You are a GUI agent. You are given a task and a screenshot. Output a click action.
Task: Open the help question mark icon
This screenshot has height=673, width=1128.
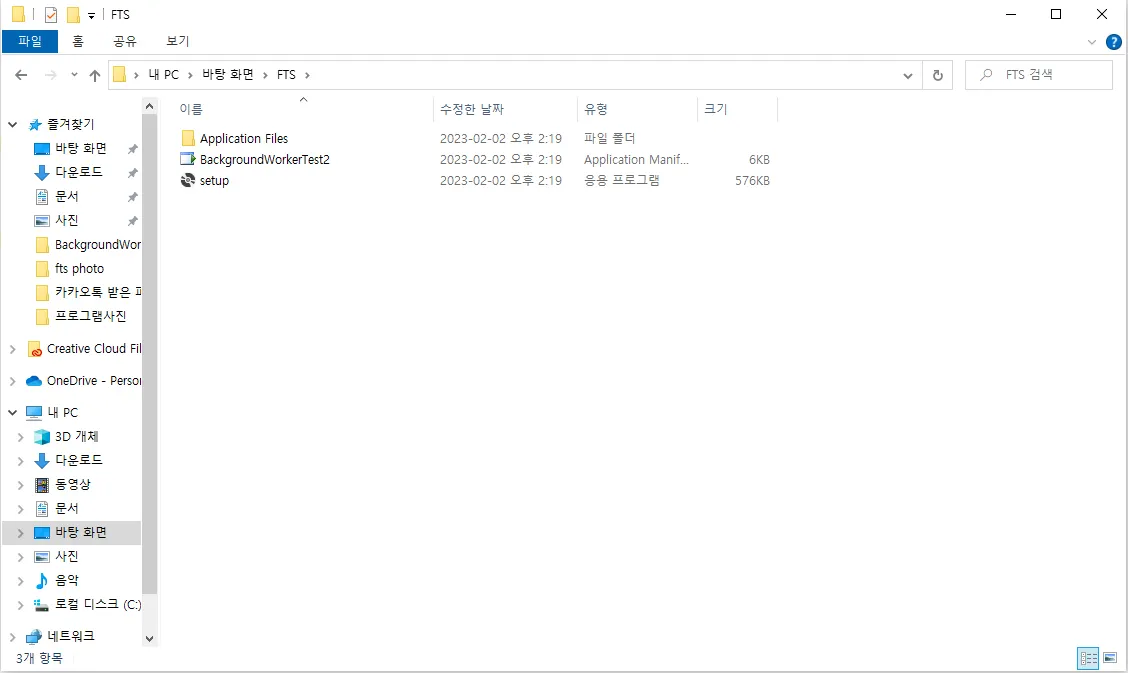click(1114, 42)
